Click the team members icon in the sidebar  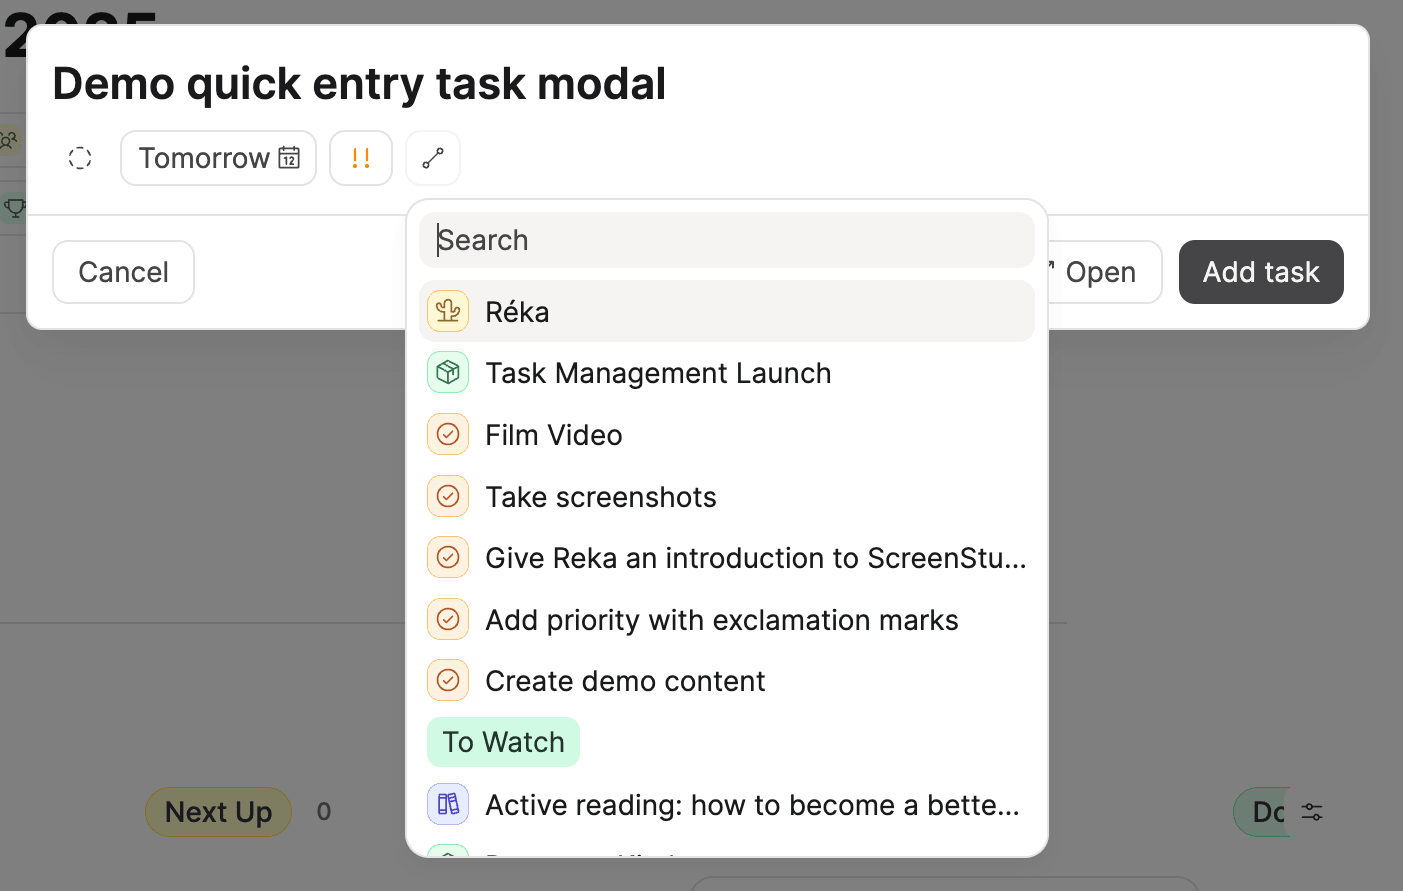pos(14,140)
